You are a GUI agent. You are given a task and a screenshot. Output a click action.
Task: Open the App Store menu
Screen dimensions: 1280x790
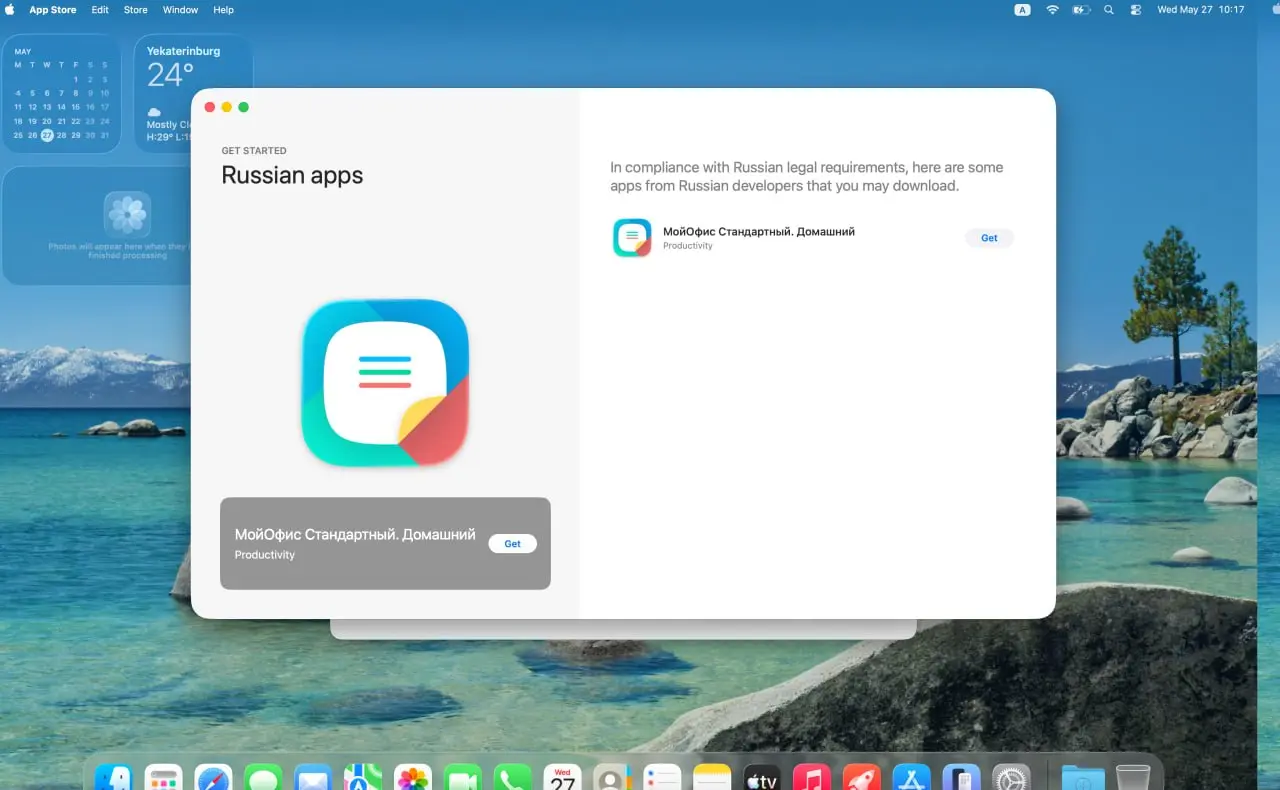53,10
